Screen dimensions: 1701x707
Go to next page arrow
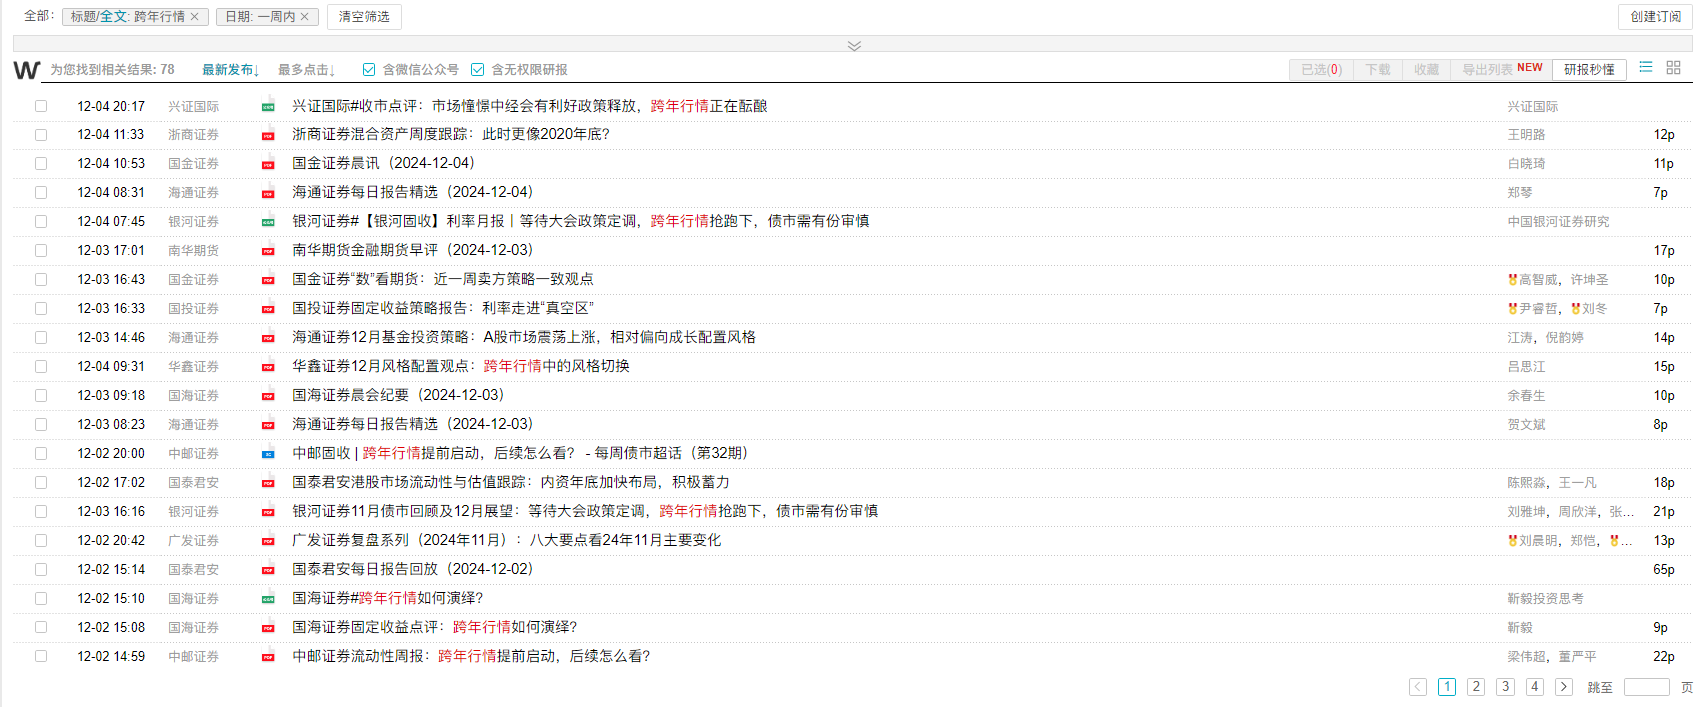[1564, 687]
